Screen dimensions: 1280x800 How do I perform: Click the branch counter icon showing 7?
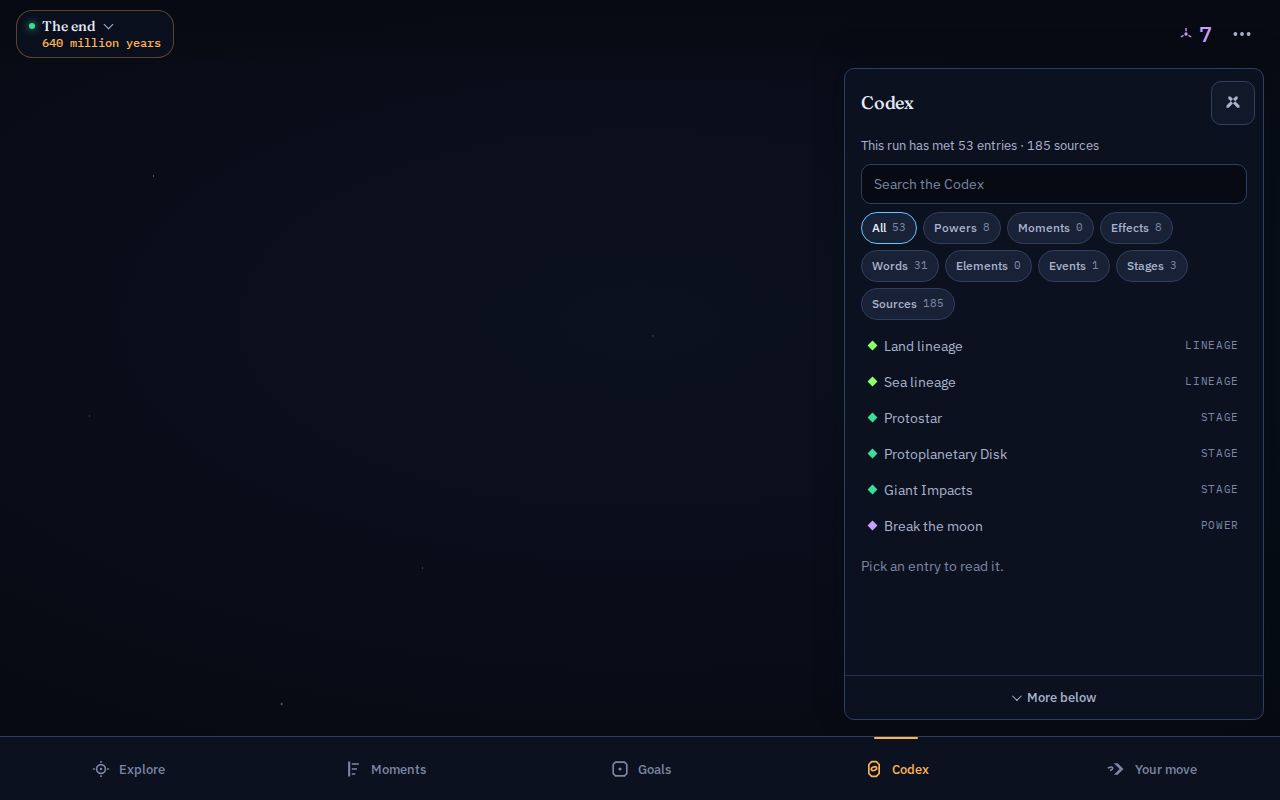[1186, 34]
